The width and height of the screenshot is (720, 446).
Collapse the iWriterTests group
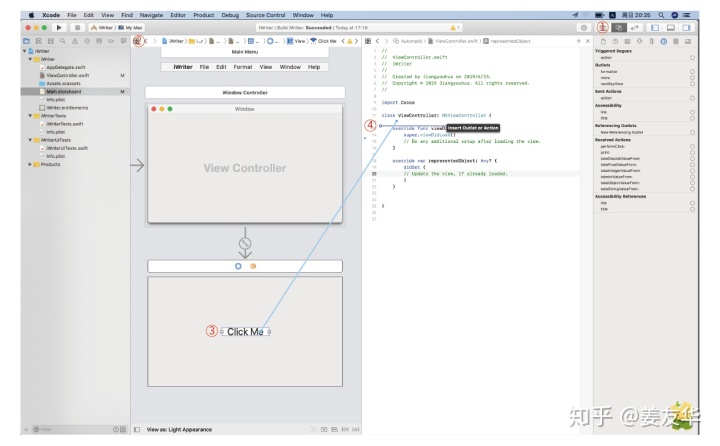click(x=30, y=116)
